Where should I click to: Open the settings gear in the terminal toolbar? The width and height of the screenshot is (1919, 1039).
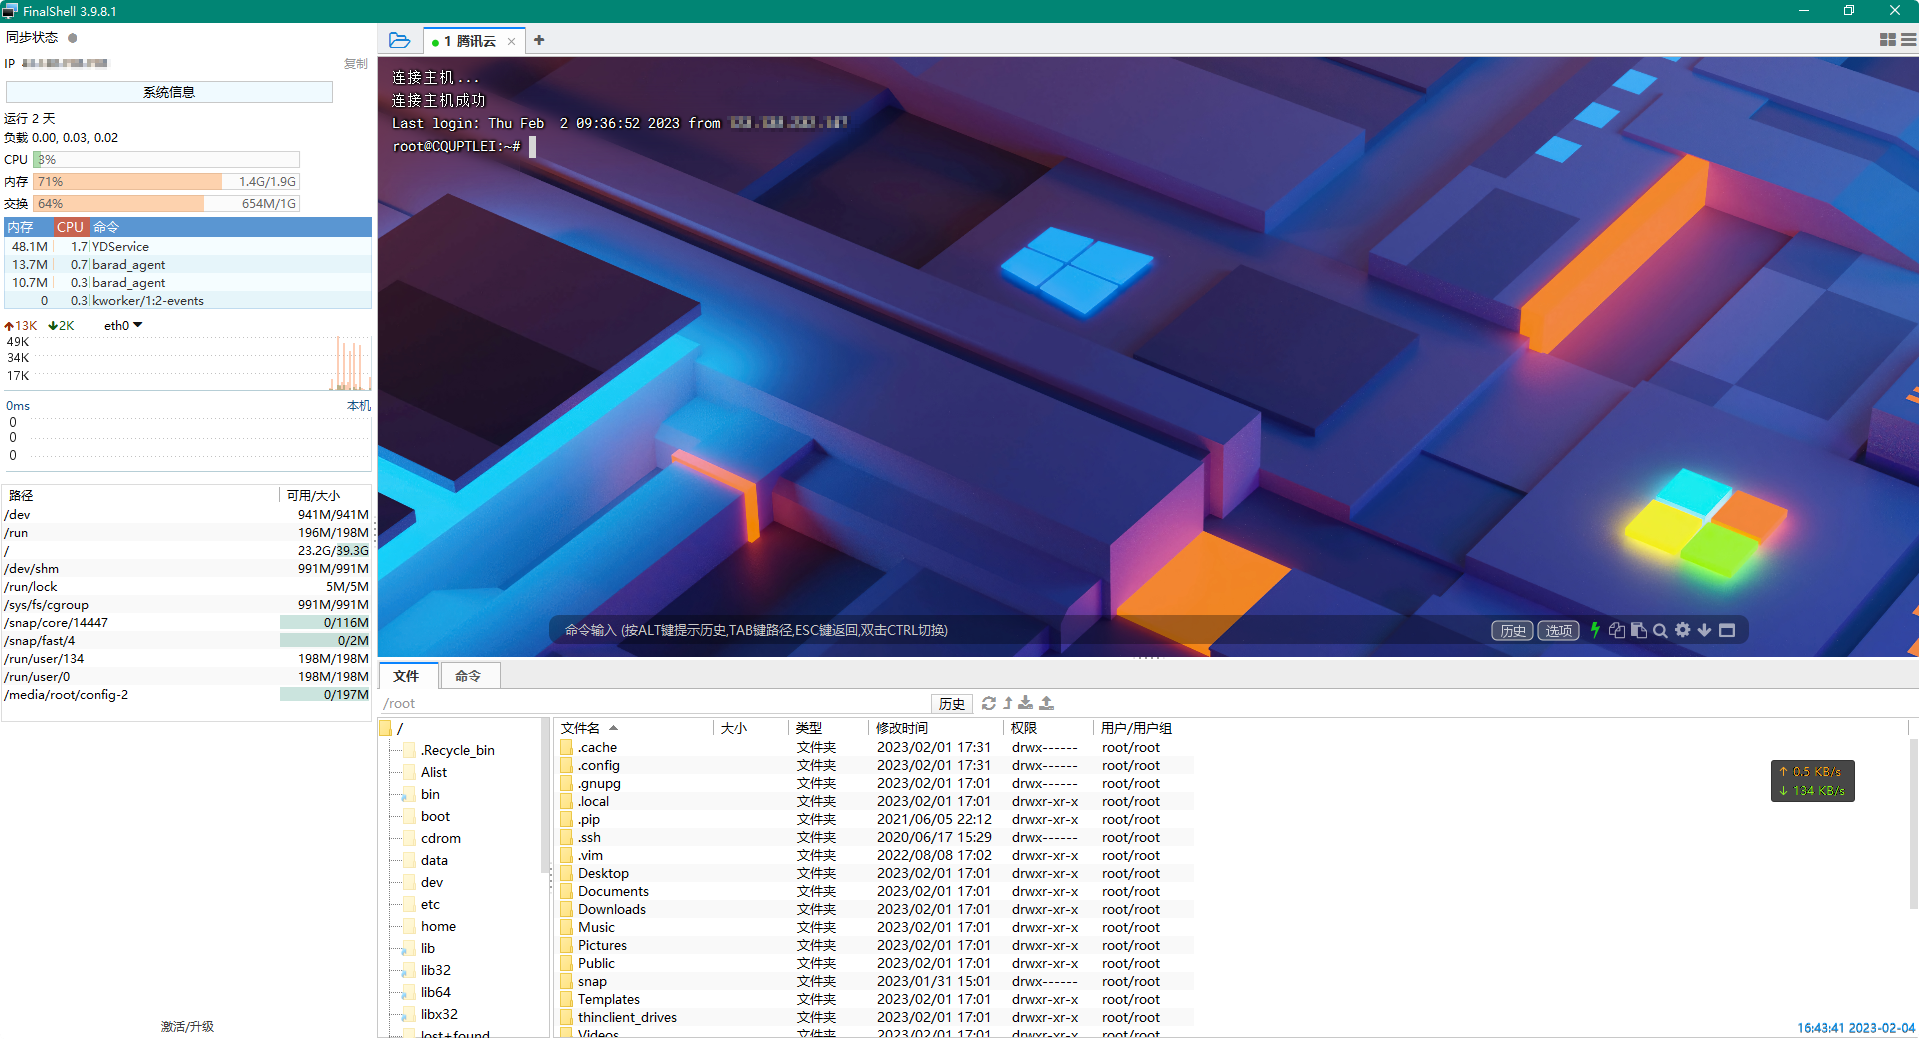coord(1682,630)
